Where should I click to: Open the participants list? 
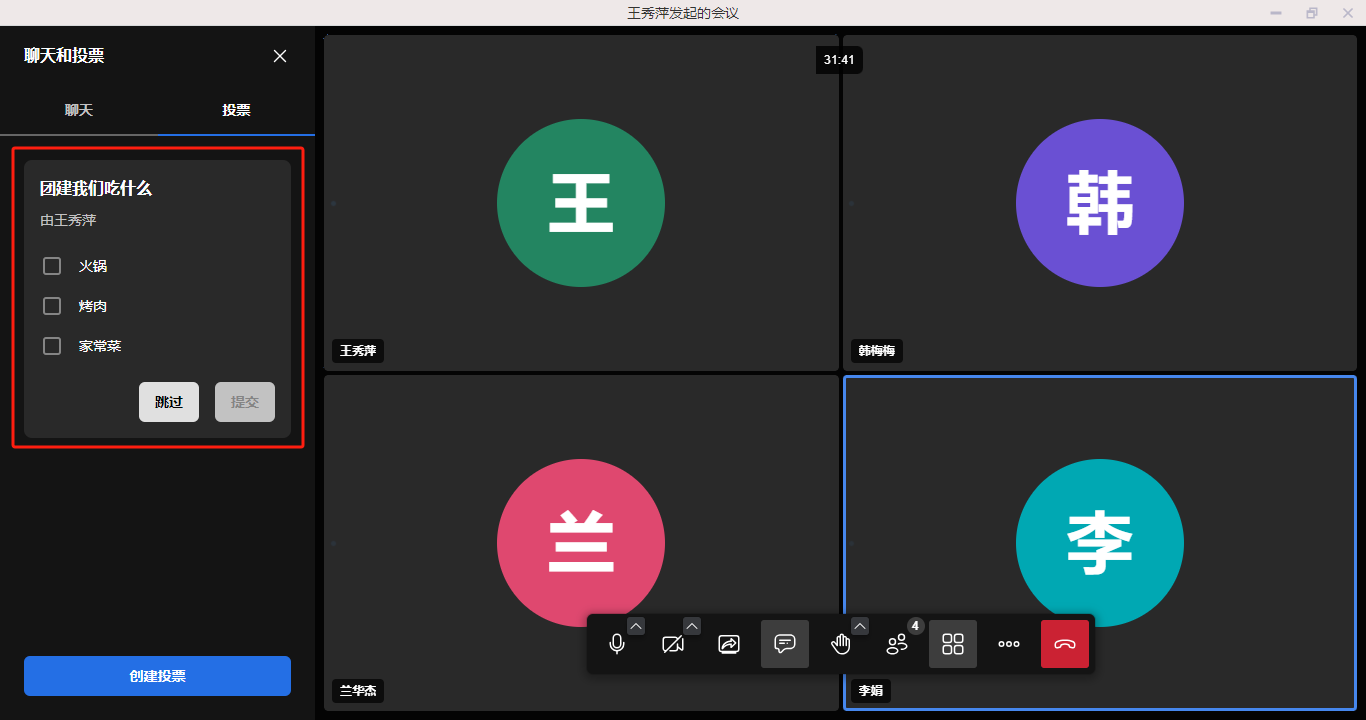point(897,644)
